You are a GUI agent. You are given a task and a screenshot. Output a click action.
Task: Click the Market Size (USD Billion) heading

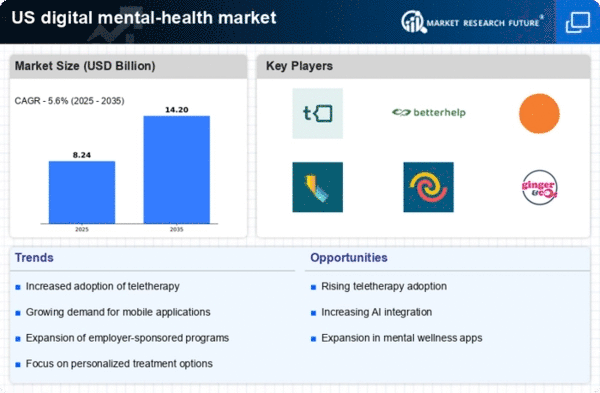coord(85,66)
